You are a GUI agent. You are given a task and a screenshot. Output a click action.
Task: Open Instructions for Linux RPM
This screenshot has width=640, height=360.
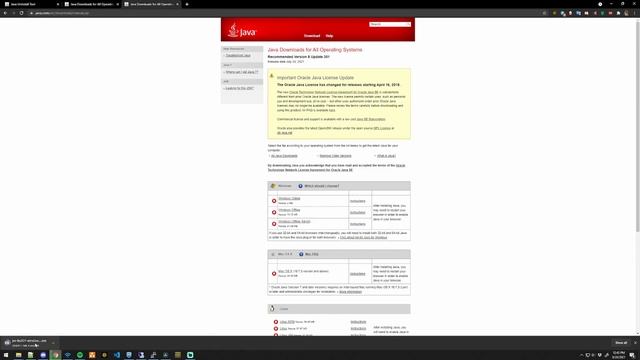358,322
